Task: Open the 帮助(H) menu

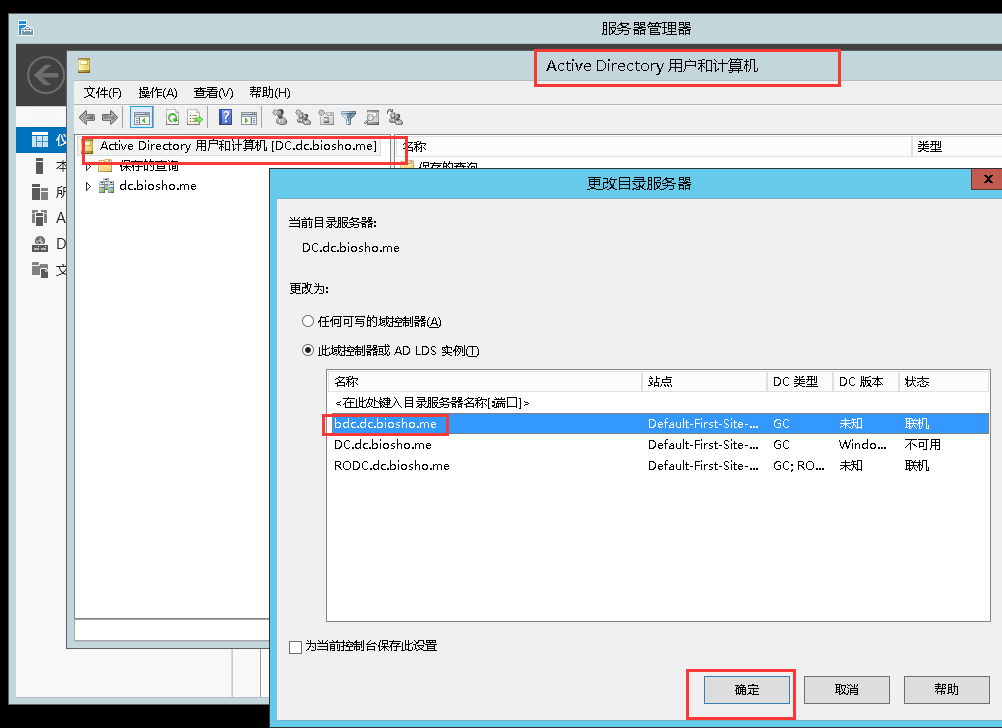Action: [270, 93]
